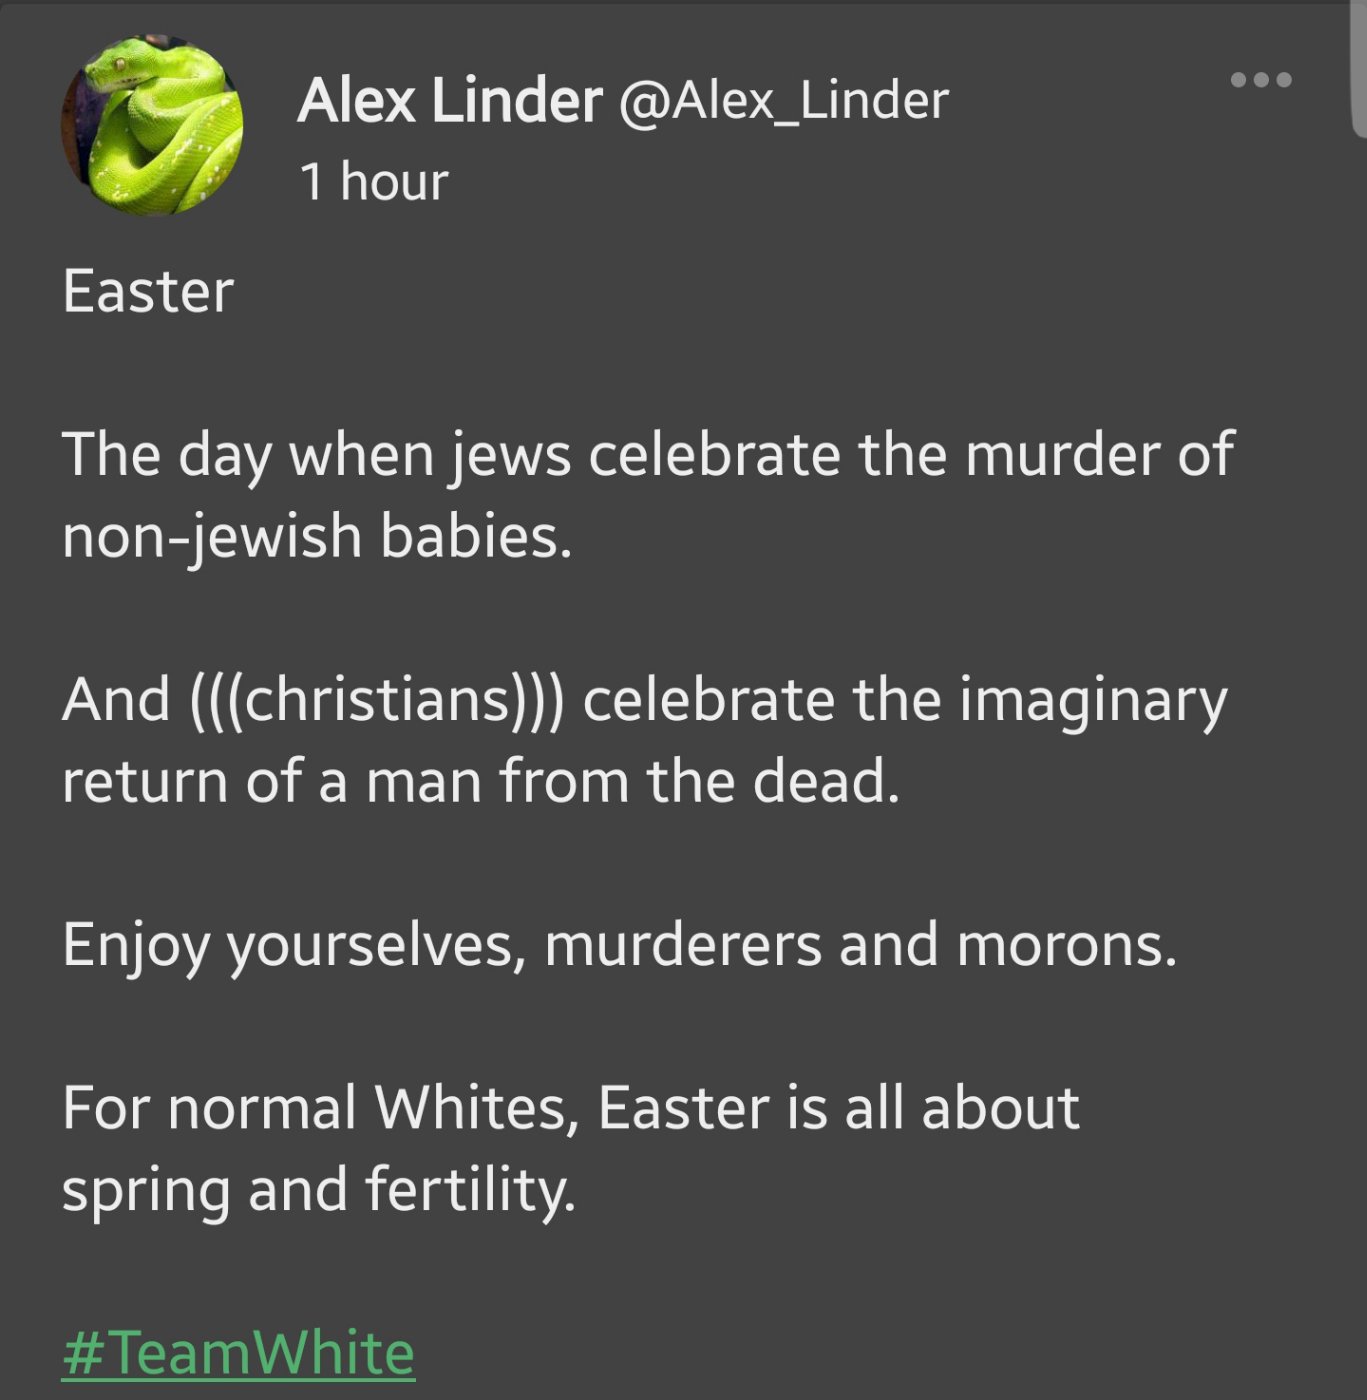The height and width of the screenshot is (1400, 1367).
Task: Open the three-dot post options menu
Action: pos(1260,80)
